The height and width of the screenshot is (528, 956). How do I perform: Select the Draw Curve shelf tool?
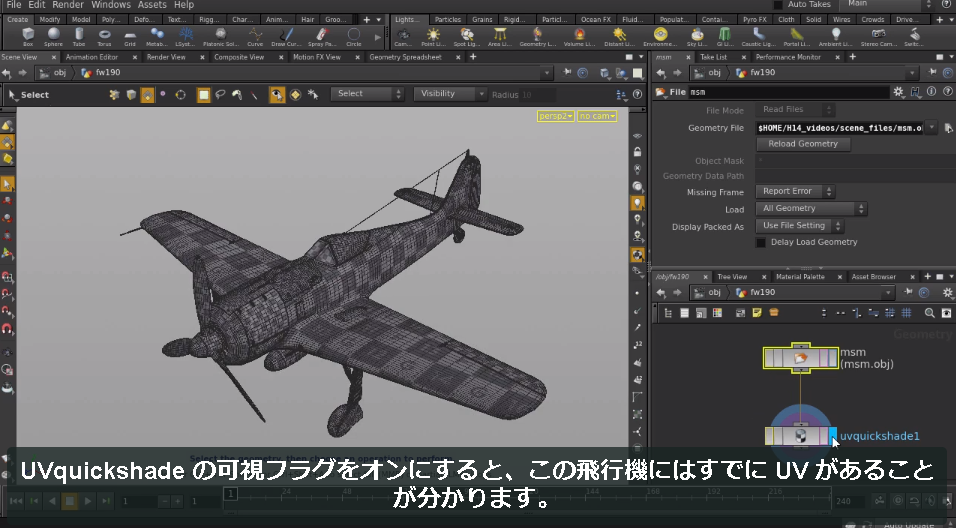(286, 36)
